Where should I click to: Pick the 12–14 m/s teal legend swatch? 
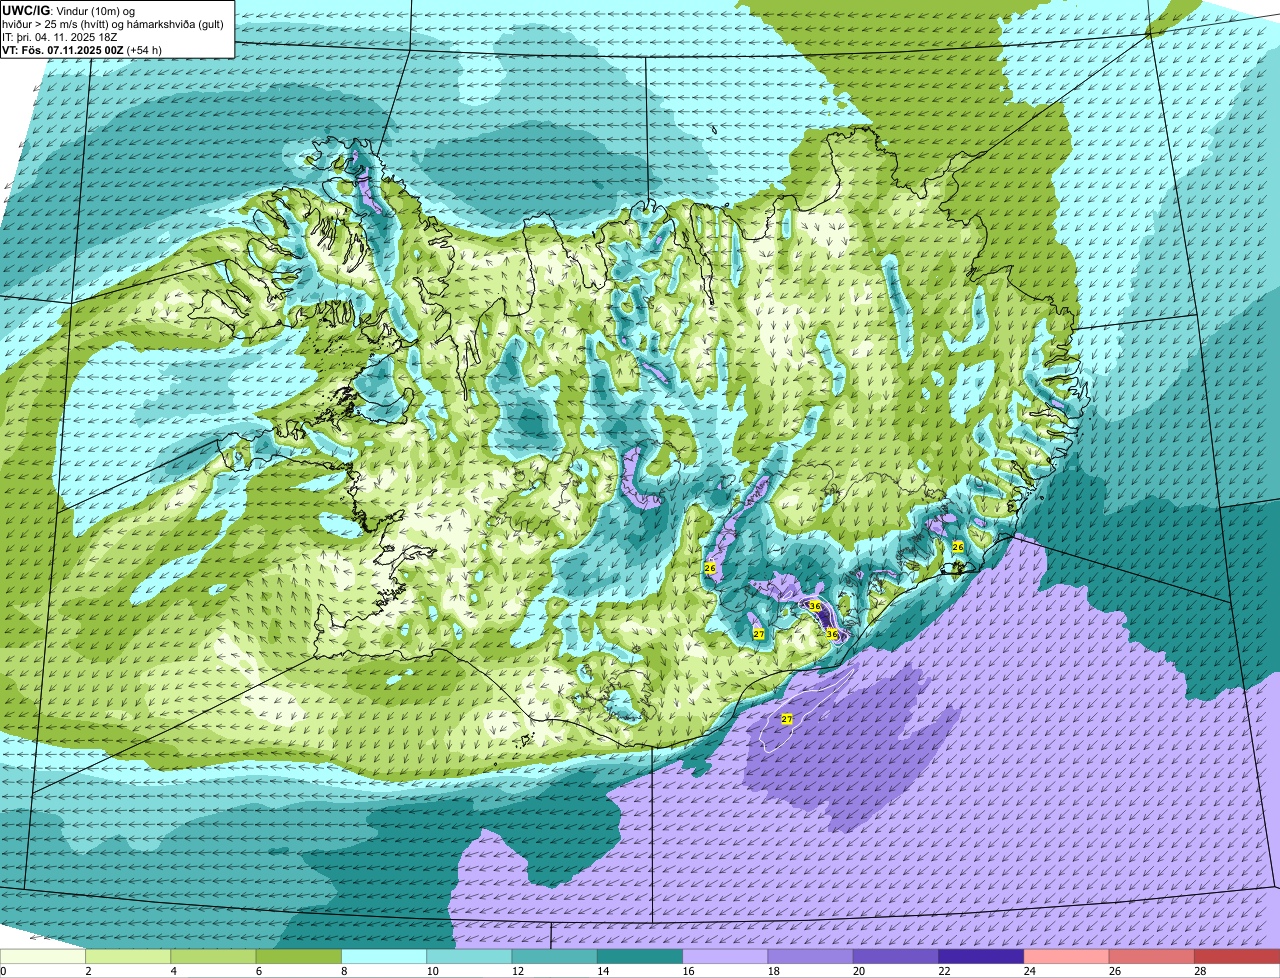(x=554, y=957)
